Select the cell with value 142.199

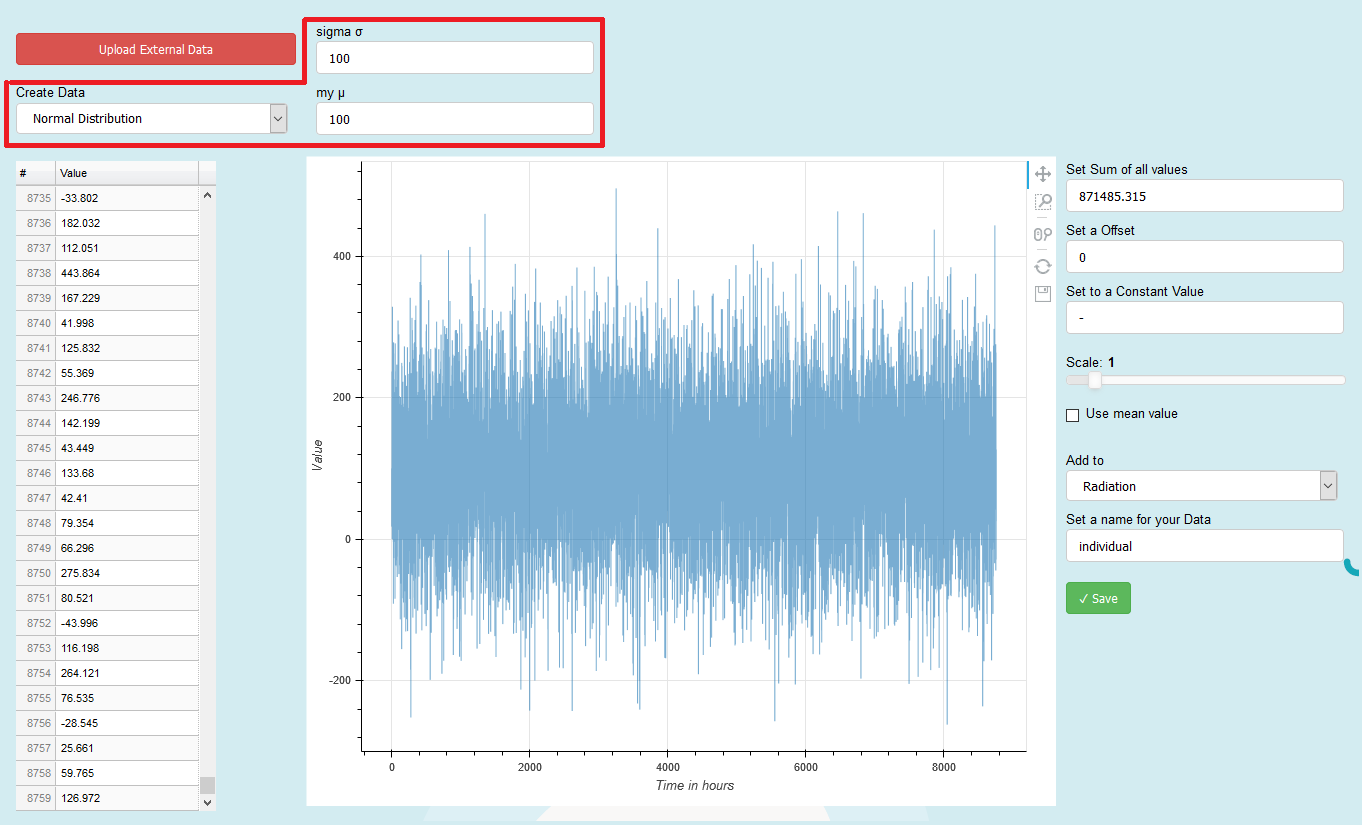click(x=127, y=423)
